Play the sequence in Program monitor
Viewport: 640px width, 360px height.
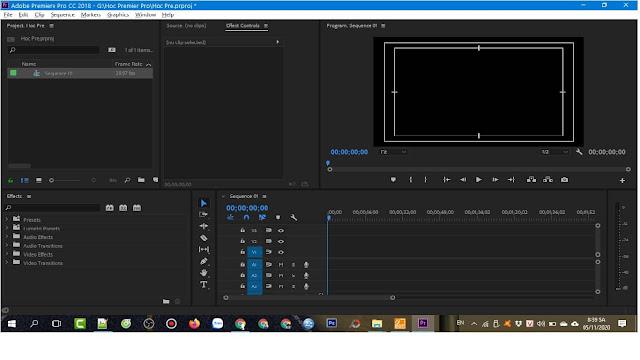pos(478,180)
